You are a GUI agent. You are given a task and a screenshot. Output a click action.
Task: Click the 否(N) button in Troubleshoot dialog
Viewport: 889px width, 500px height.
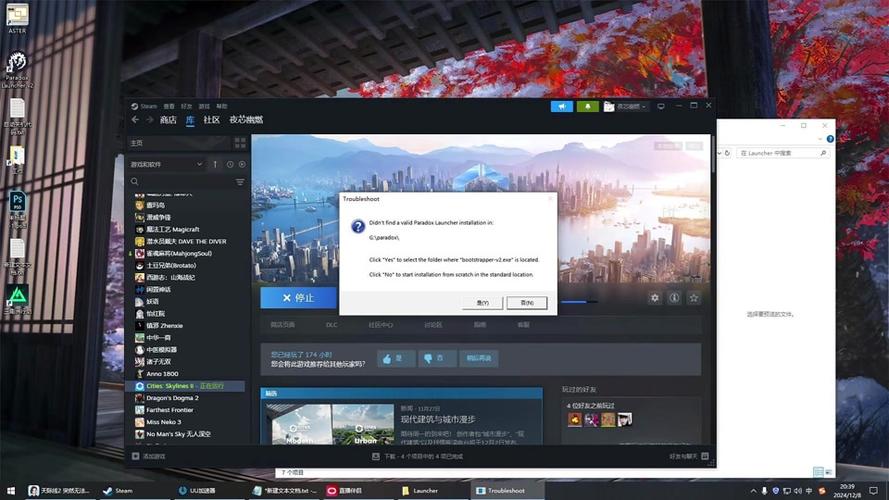click(527, 303)
